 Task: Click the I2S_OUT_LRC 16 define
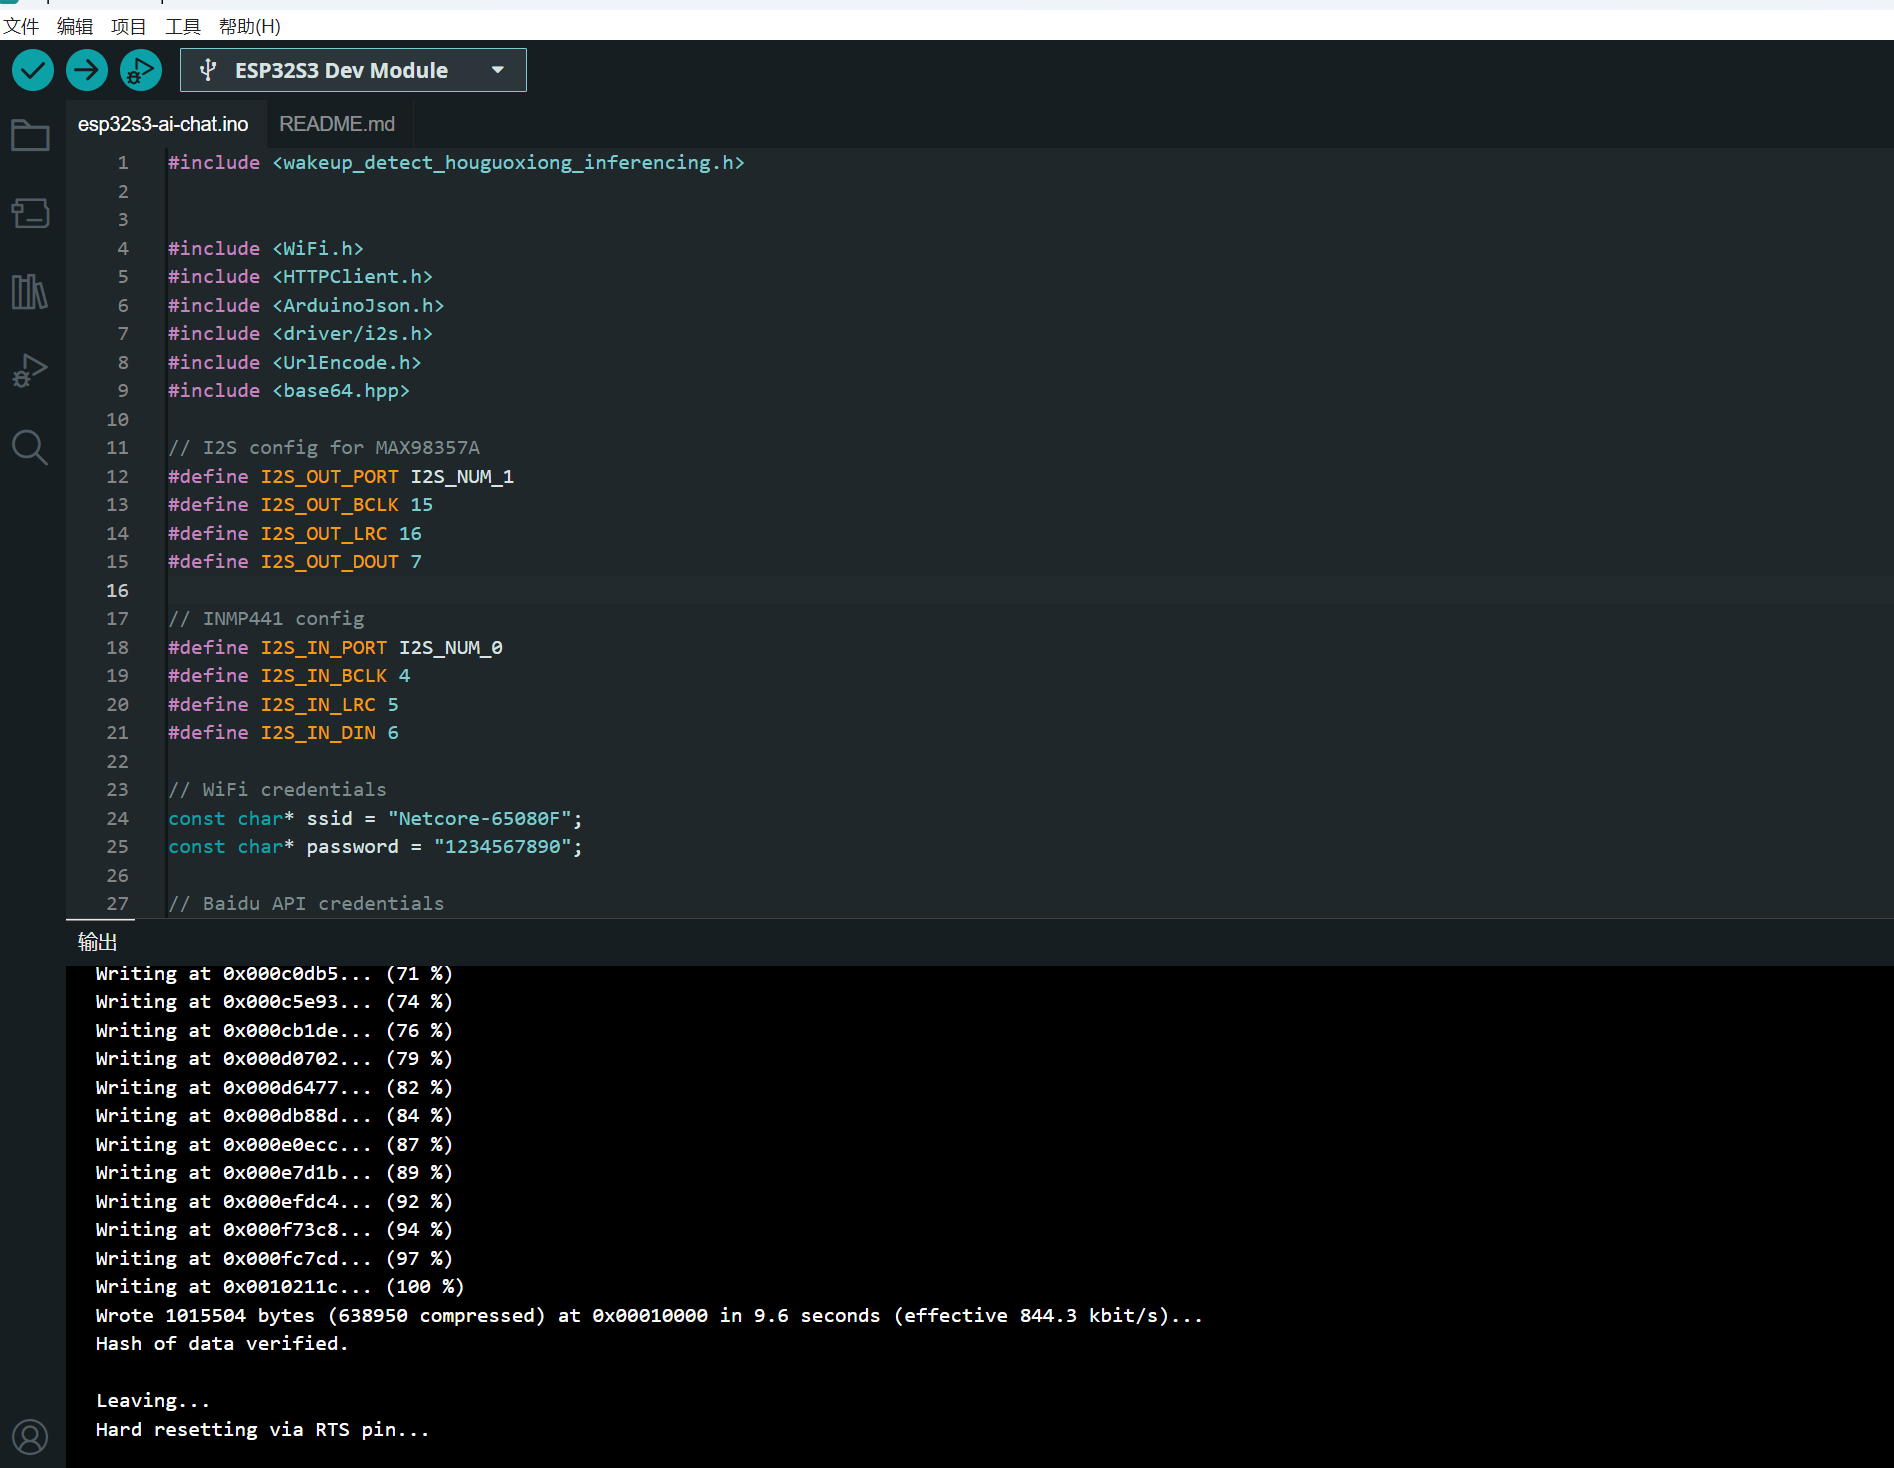click(295, 533)
